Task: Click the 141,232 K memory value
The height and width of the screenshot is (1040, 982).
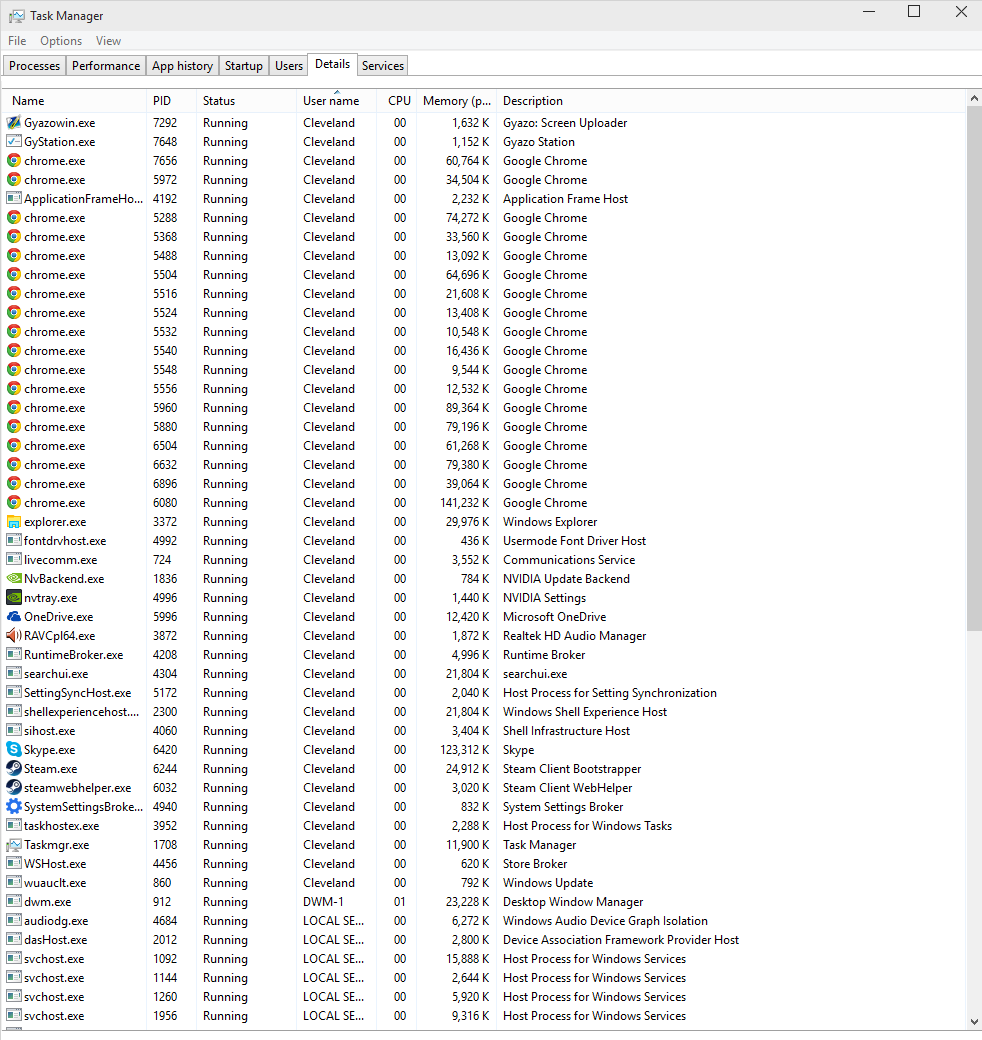Action: coord(465,503)
